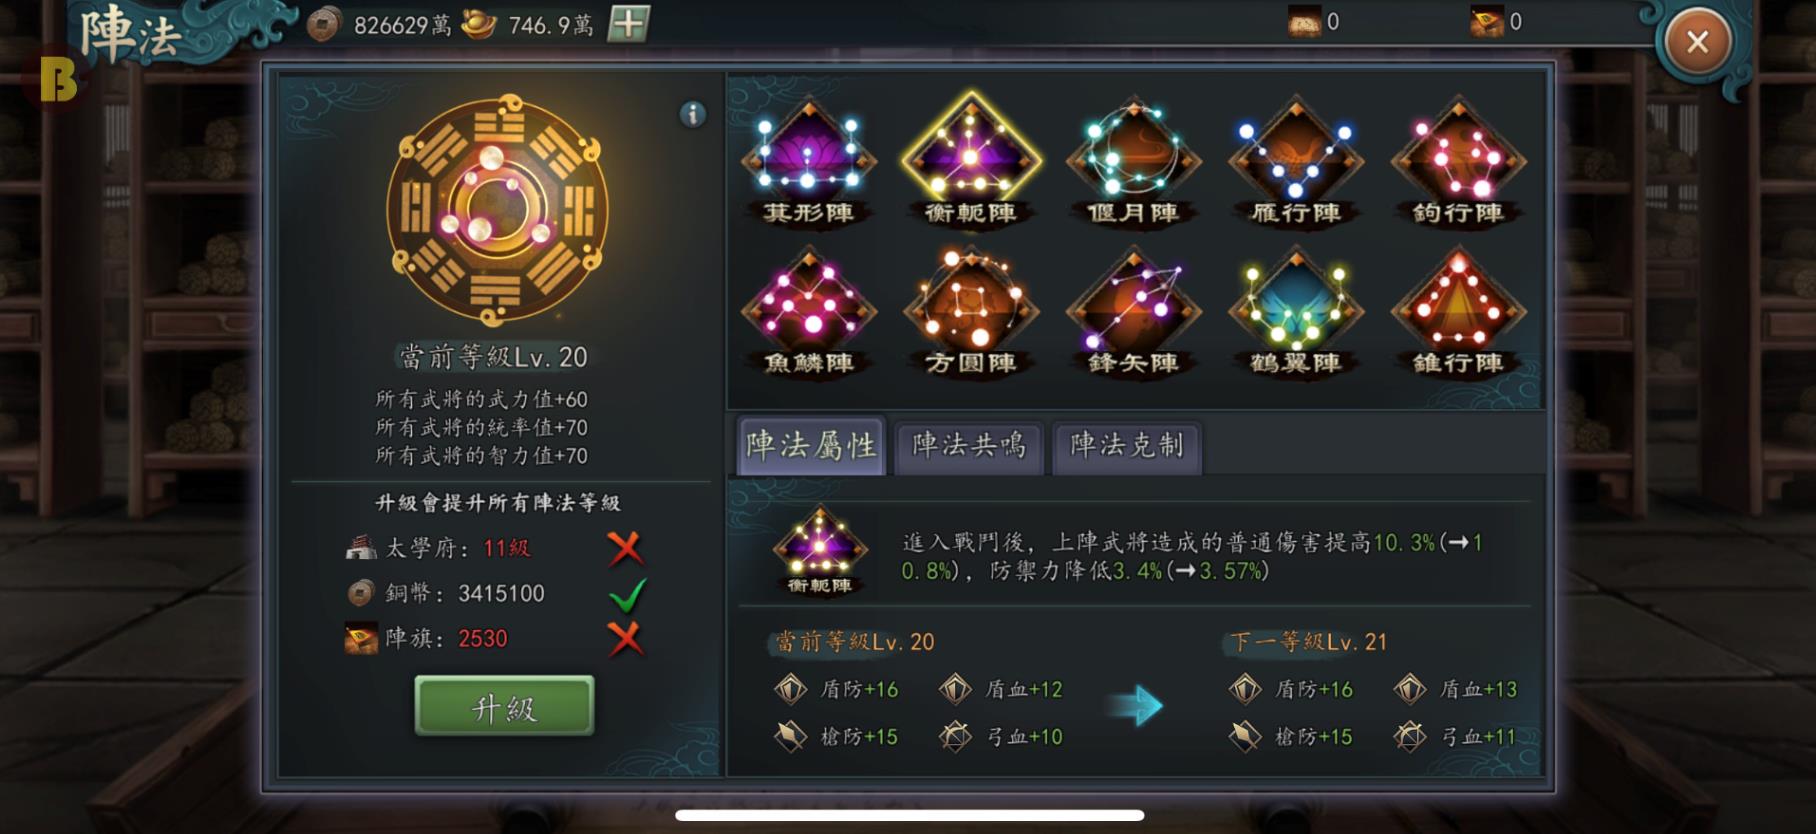
Task: Switch to the 陣法屬性 tab
Action: click(x=811, y=446)
